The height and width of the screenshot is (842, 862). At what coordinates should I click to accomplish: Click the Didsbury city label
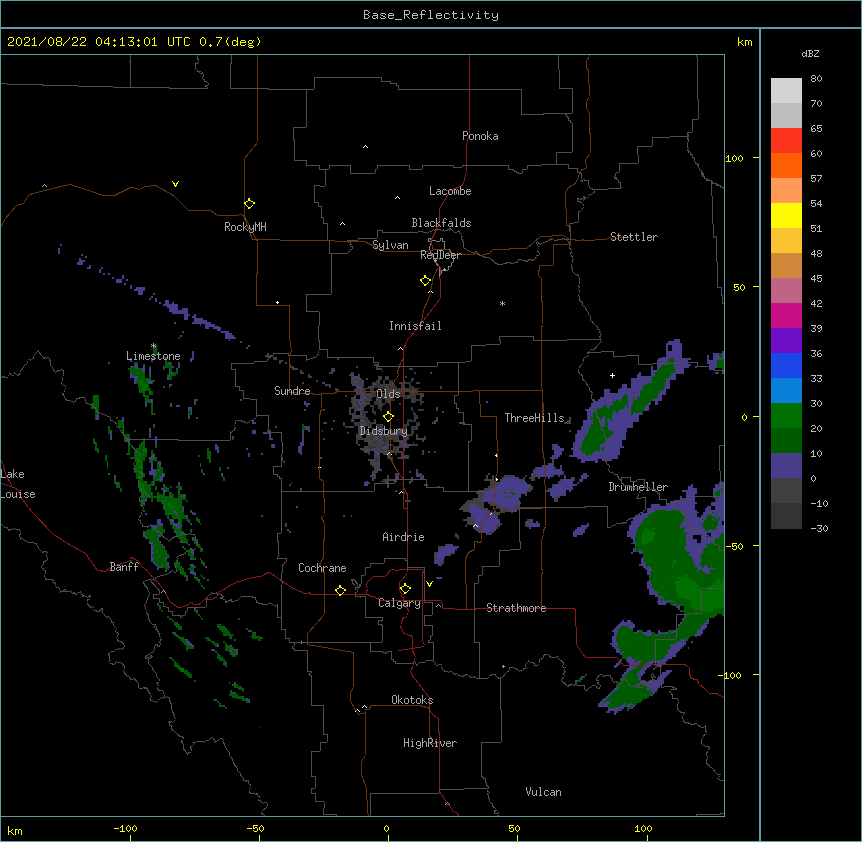point(383,431)
